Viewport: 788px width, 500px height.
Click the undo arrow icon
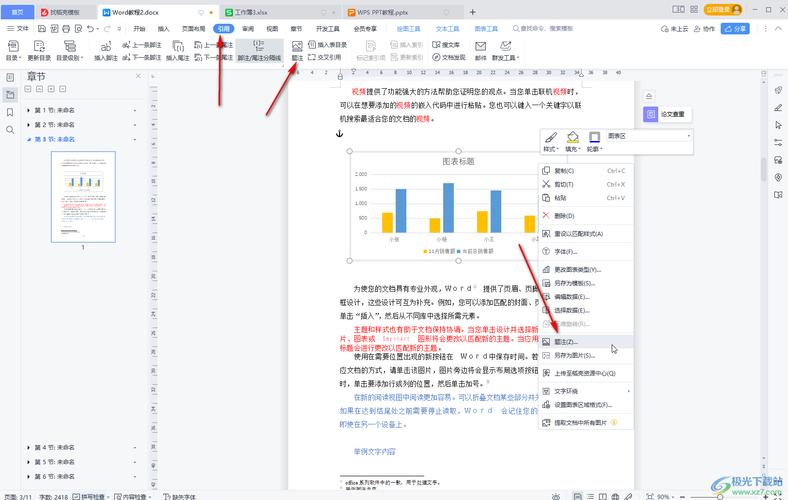pos(90,29)
